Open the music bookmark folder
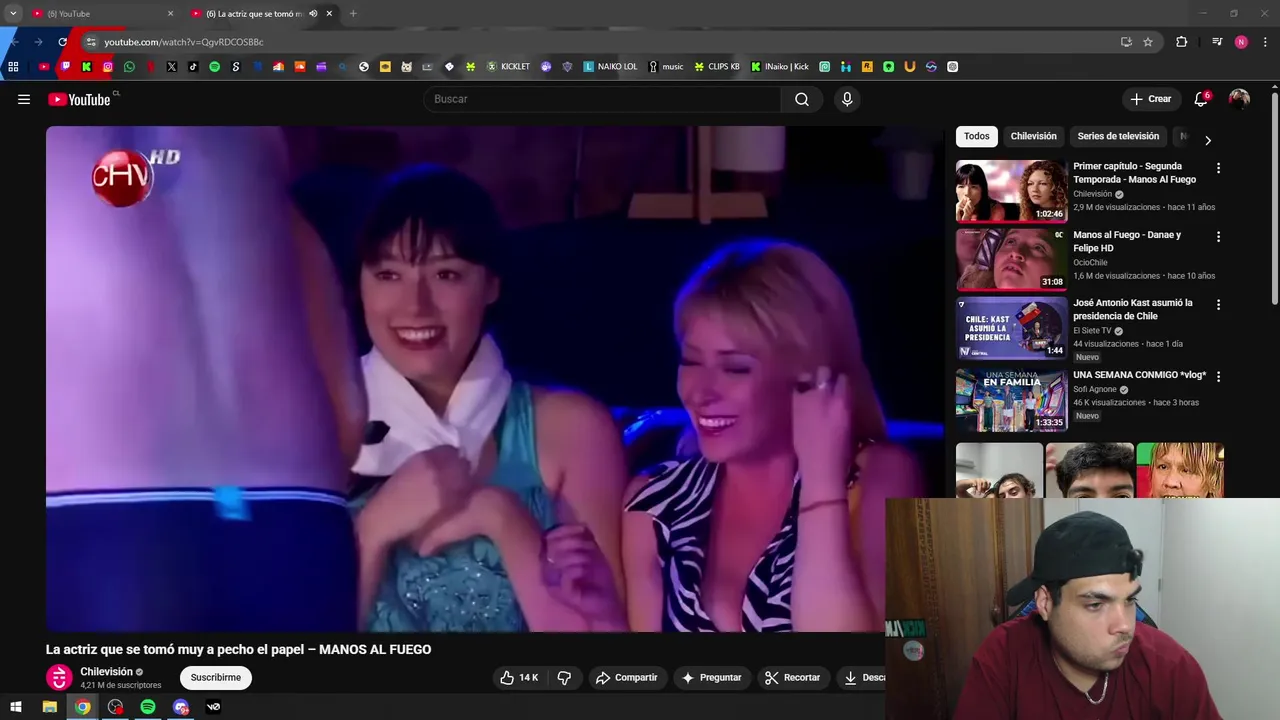Image resolution: width=1280 pixels, height=720 pixels. pyautogui.click(x=666, y=67)
